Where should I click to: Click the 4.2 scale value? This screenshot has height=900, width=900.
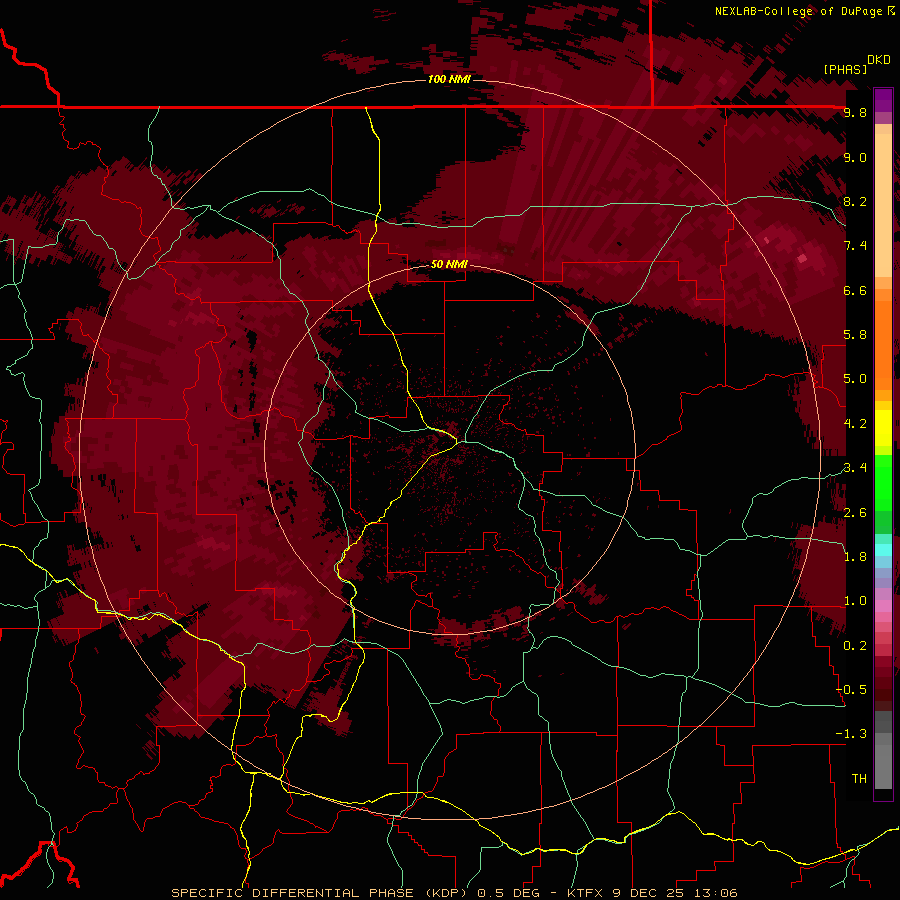coord(855,424)
